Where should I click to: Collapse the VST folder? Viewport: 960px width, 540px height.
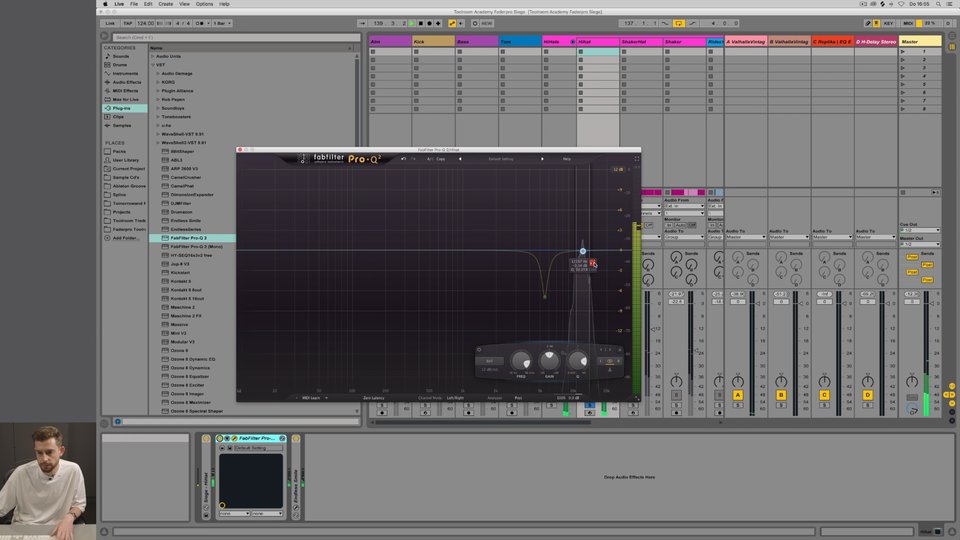[x=153, y=65]
